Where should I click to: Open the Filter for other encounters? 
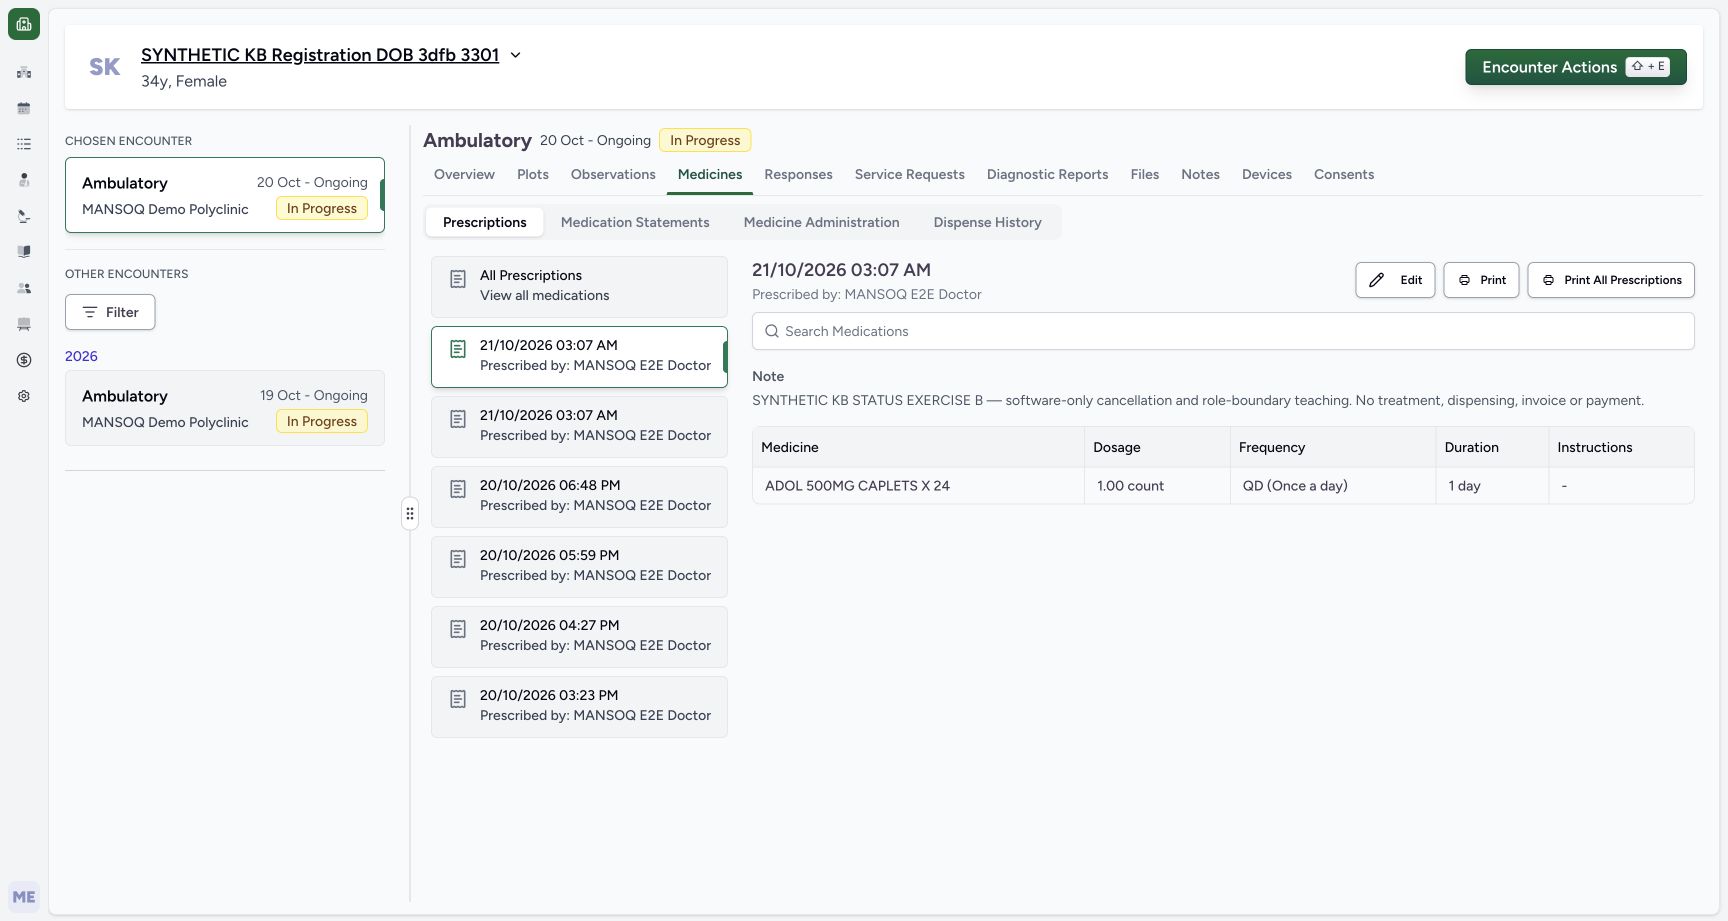click(110, 312)
